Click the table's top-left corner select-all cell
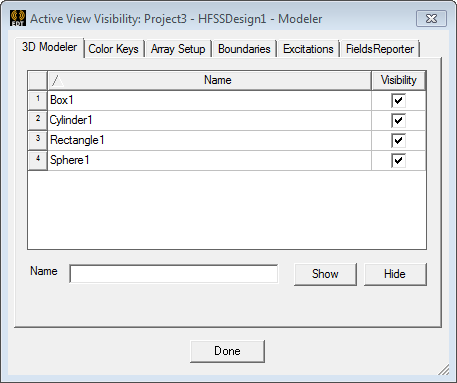Image resolution: width=457 pixels, height=383 pixels. click(38, 80)
